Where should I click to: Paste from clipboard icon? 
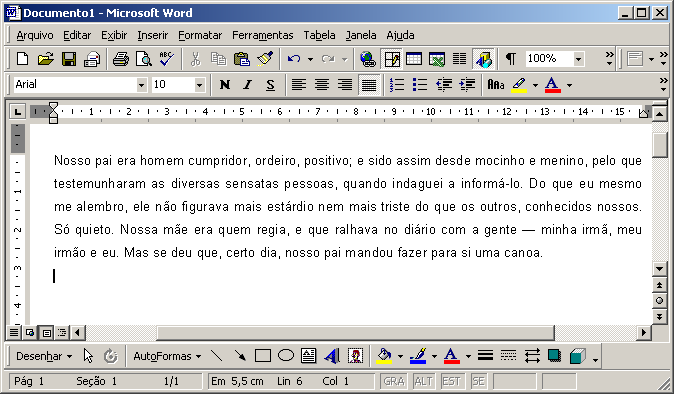[242, 58]
